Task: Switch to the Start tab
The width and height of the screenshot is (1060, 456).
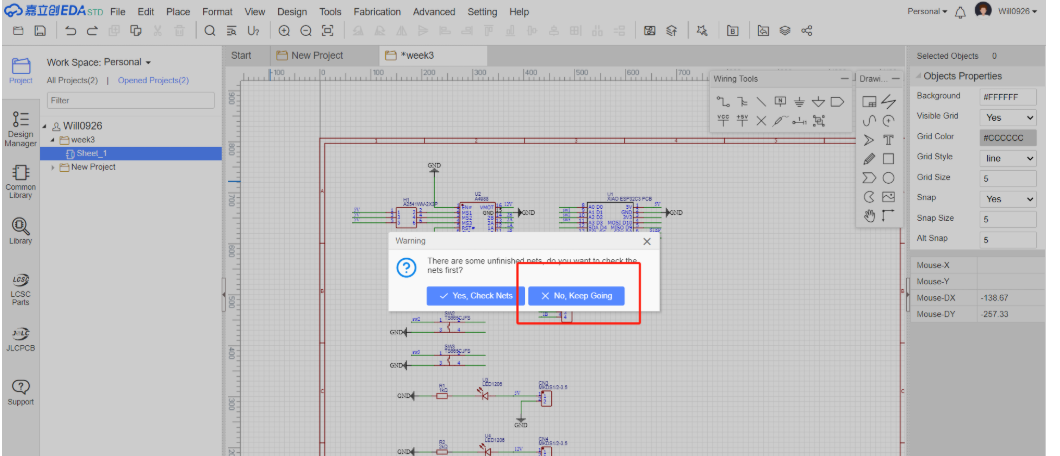Action: (241, 55)
